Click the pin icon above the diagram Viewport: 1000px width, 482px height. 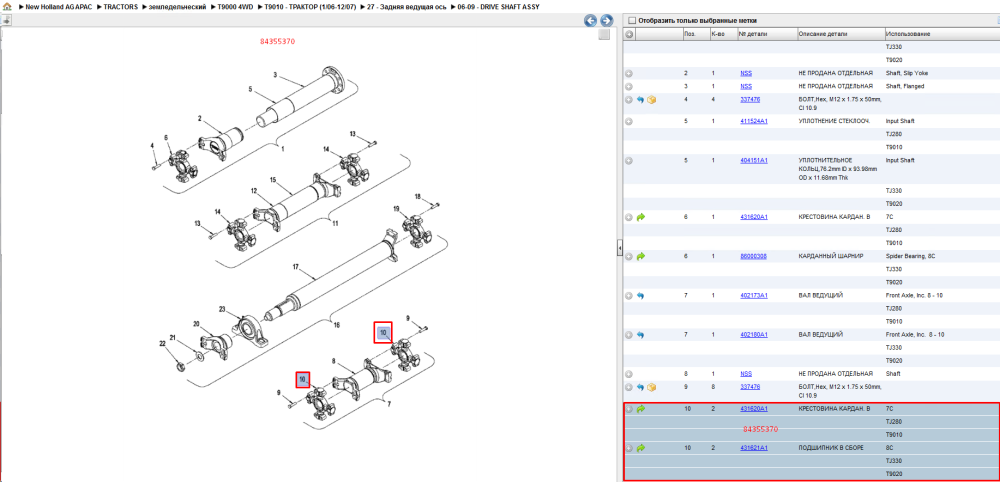(x=6, y=20)
